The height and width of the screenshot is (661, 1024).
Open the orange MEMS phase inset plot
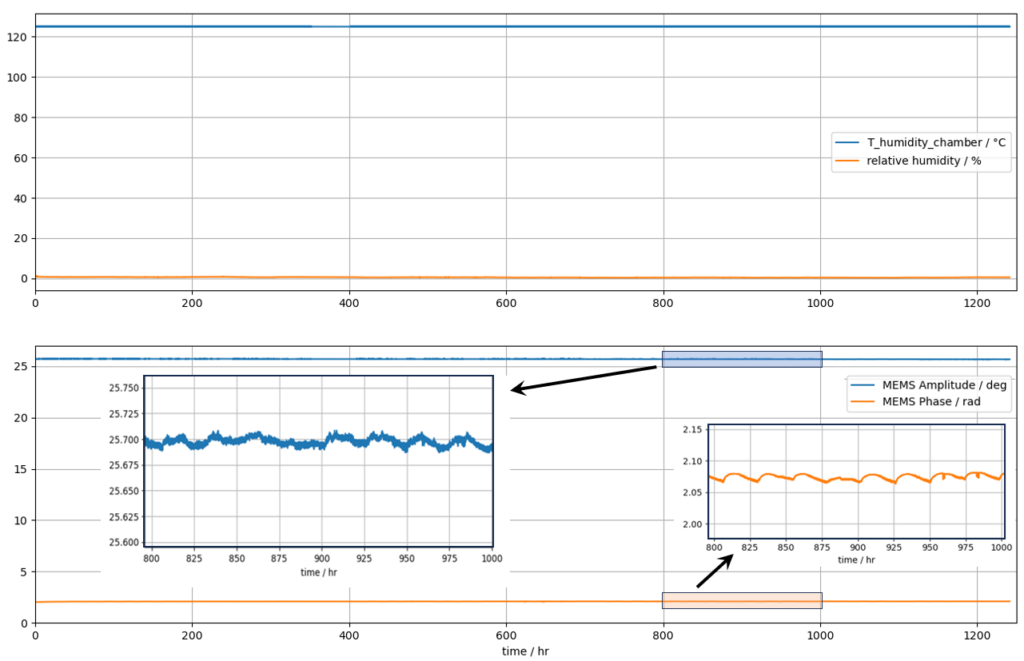856,481
